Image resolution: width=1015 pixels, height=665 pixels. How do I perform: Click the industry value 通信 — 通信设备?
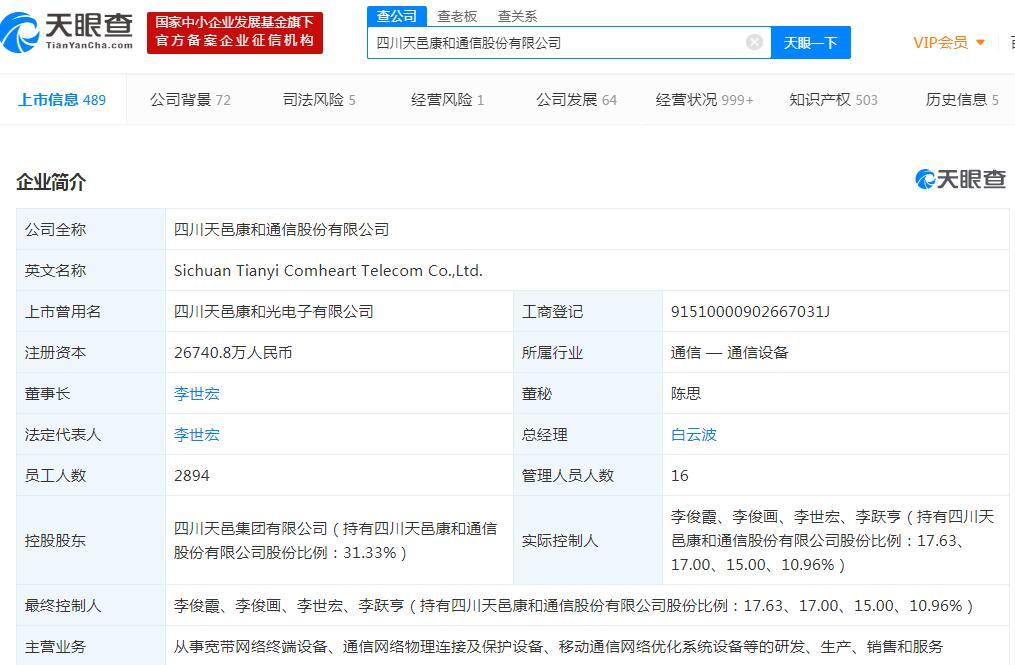730,352
